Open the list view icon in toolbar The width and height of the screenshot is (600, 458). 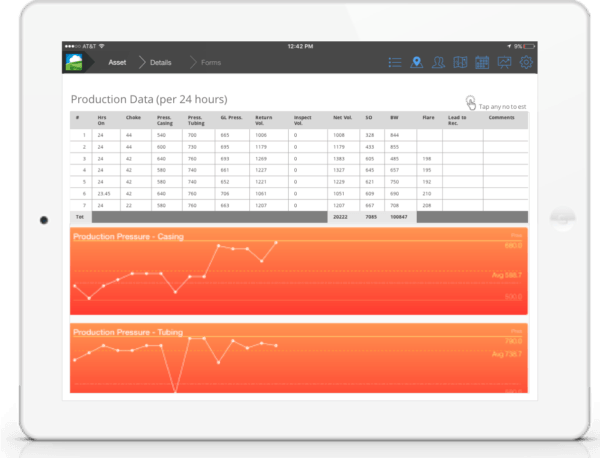coord(395,62)
